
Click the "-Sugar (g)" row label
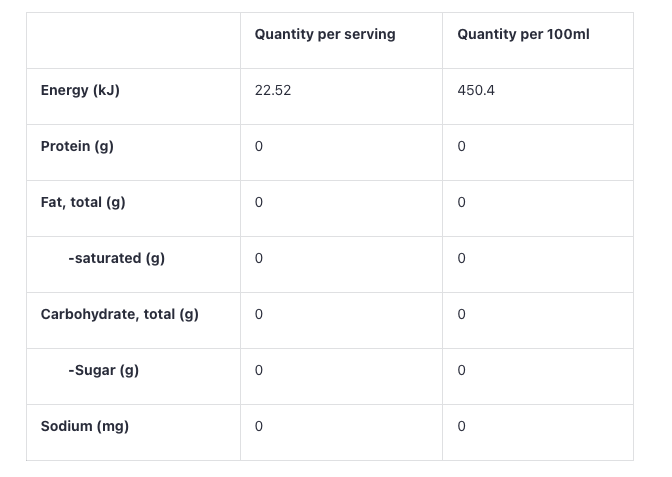pos(103,371)
